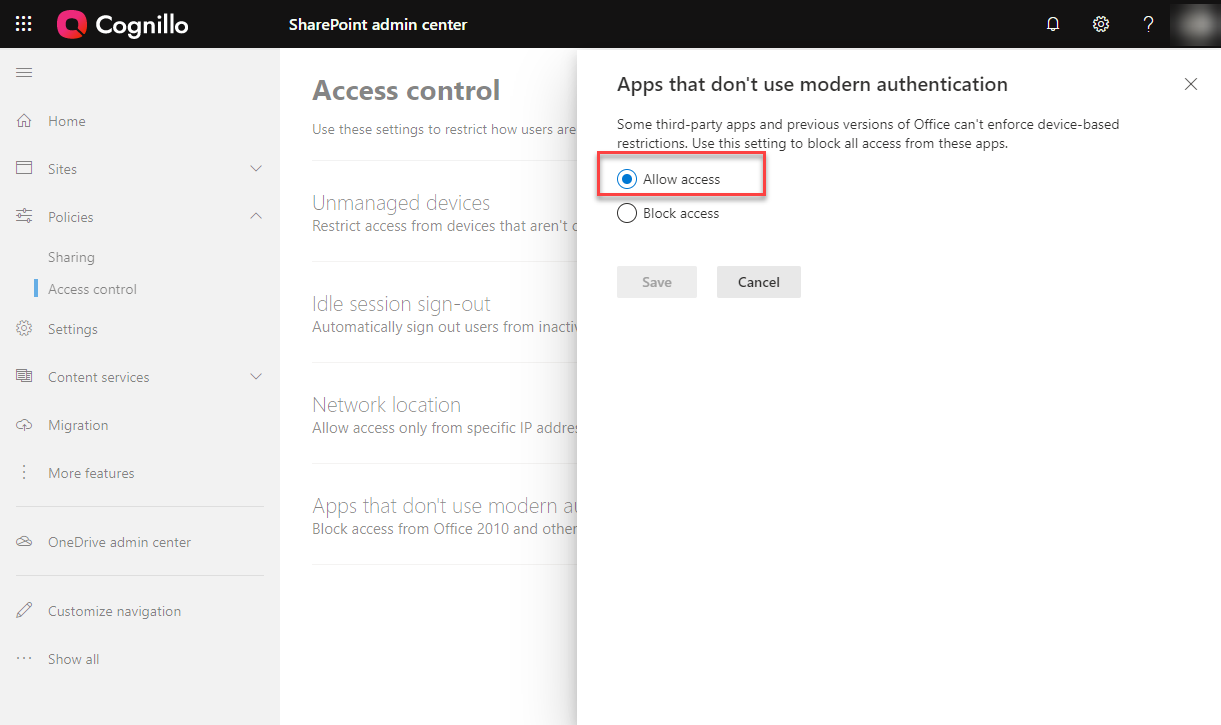Open the settings gear in header
Viewport: 1221px width, 725px height.
pos(1101,24)
